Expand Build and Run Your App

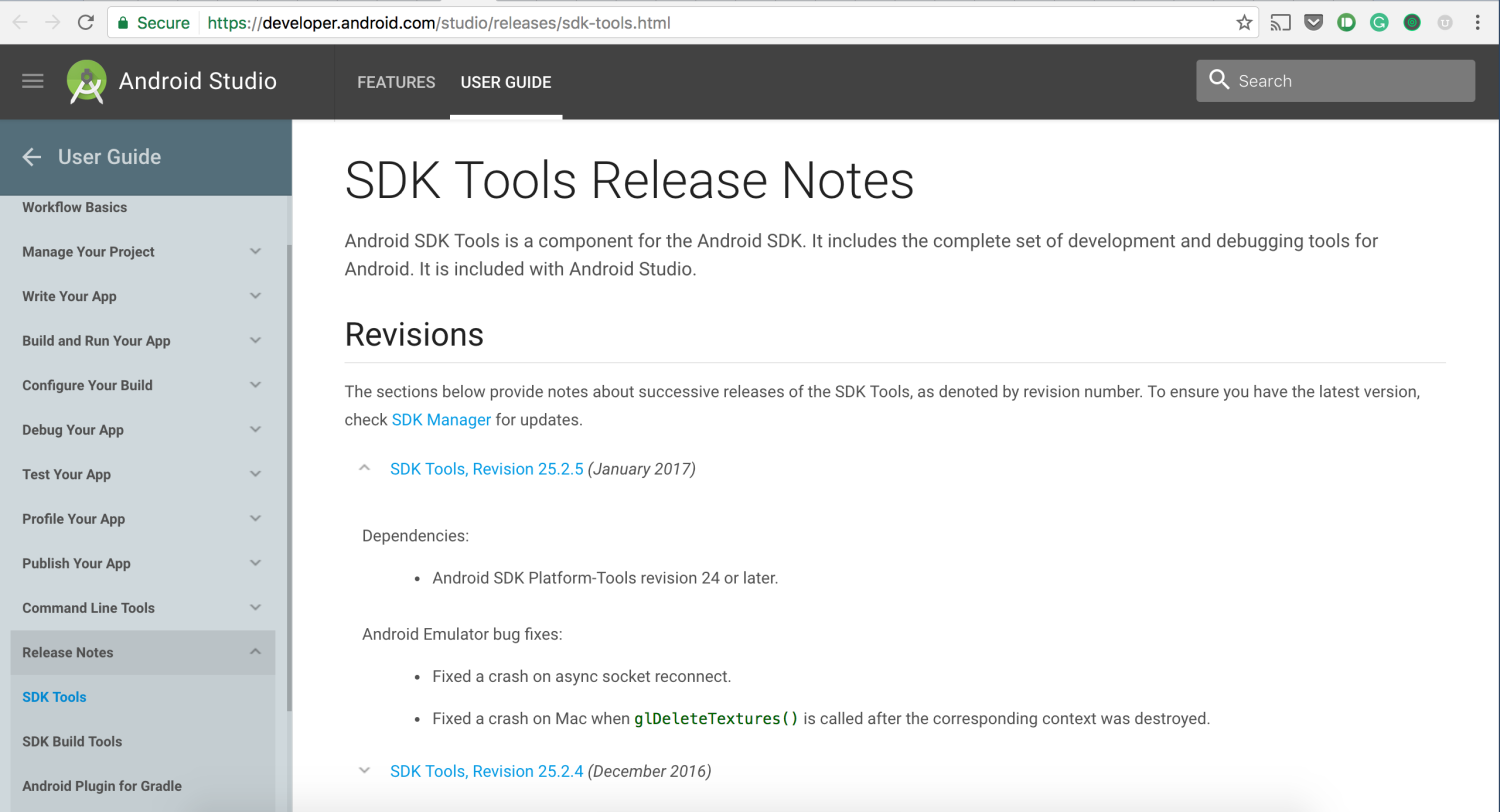coord(255,341)
